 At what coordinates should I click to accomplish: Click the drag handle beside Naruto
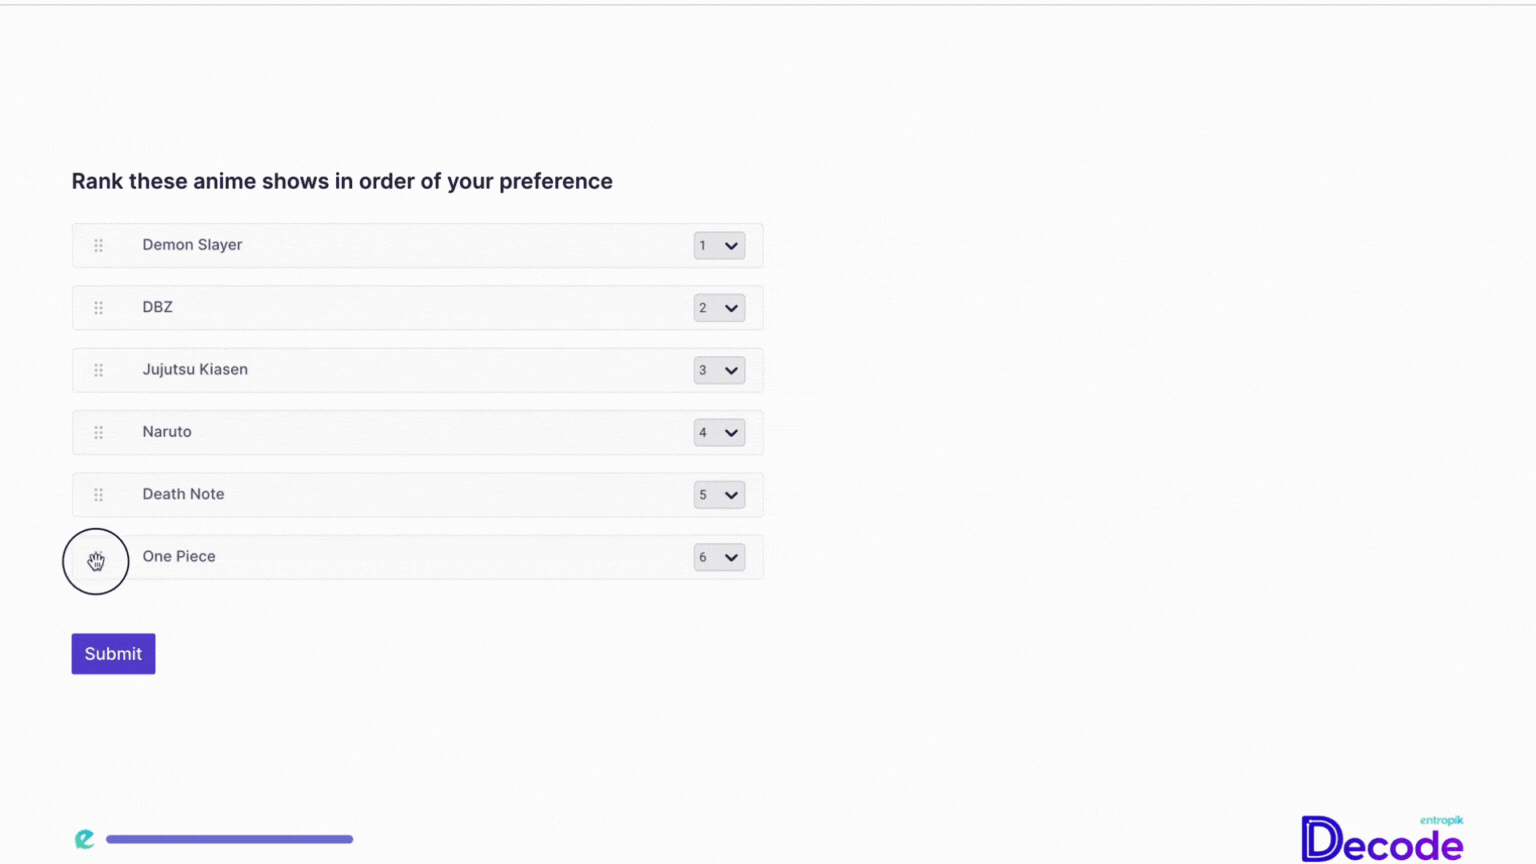click(x=98, y=432)
